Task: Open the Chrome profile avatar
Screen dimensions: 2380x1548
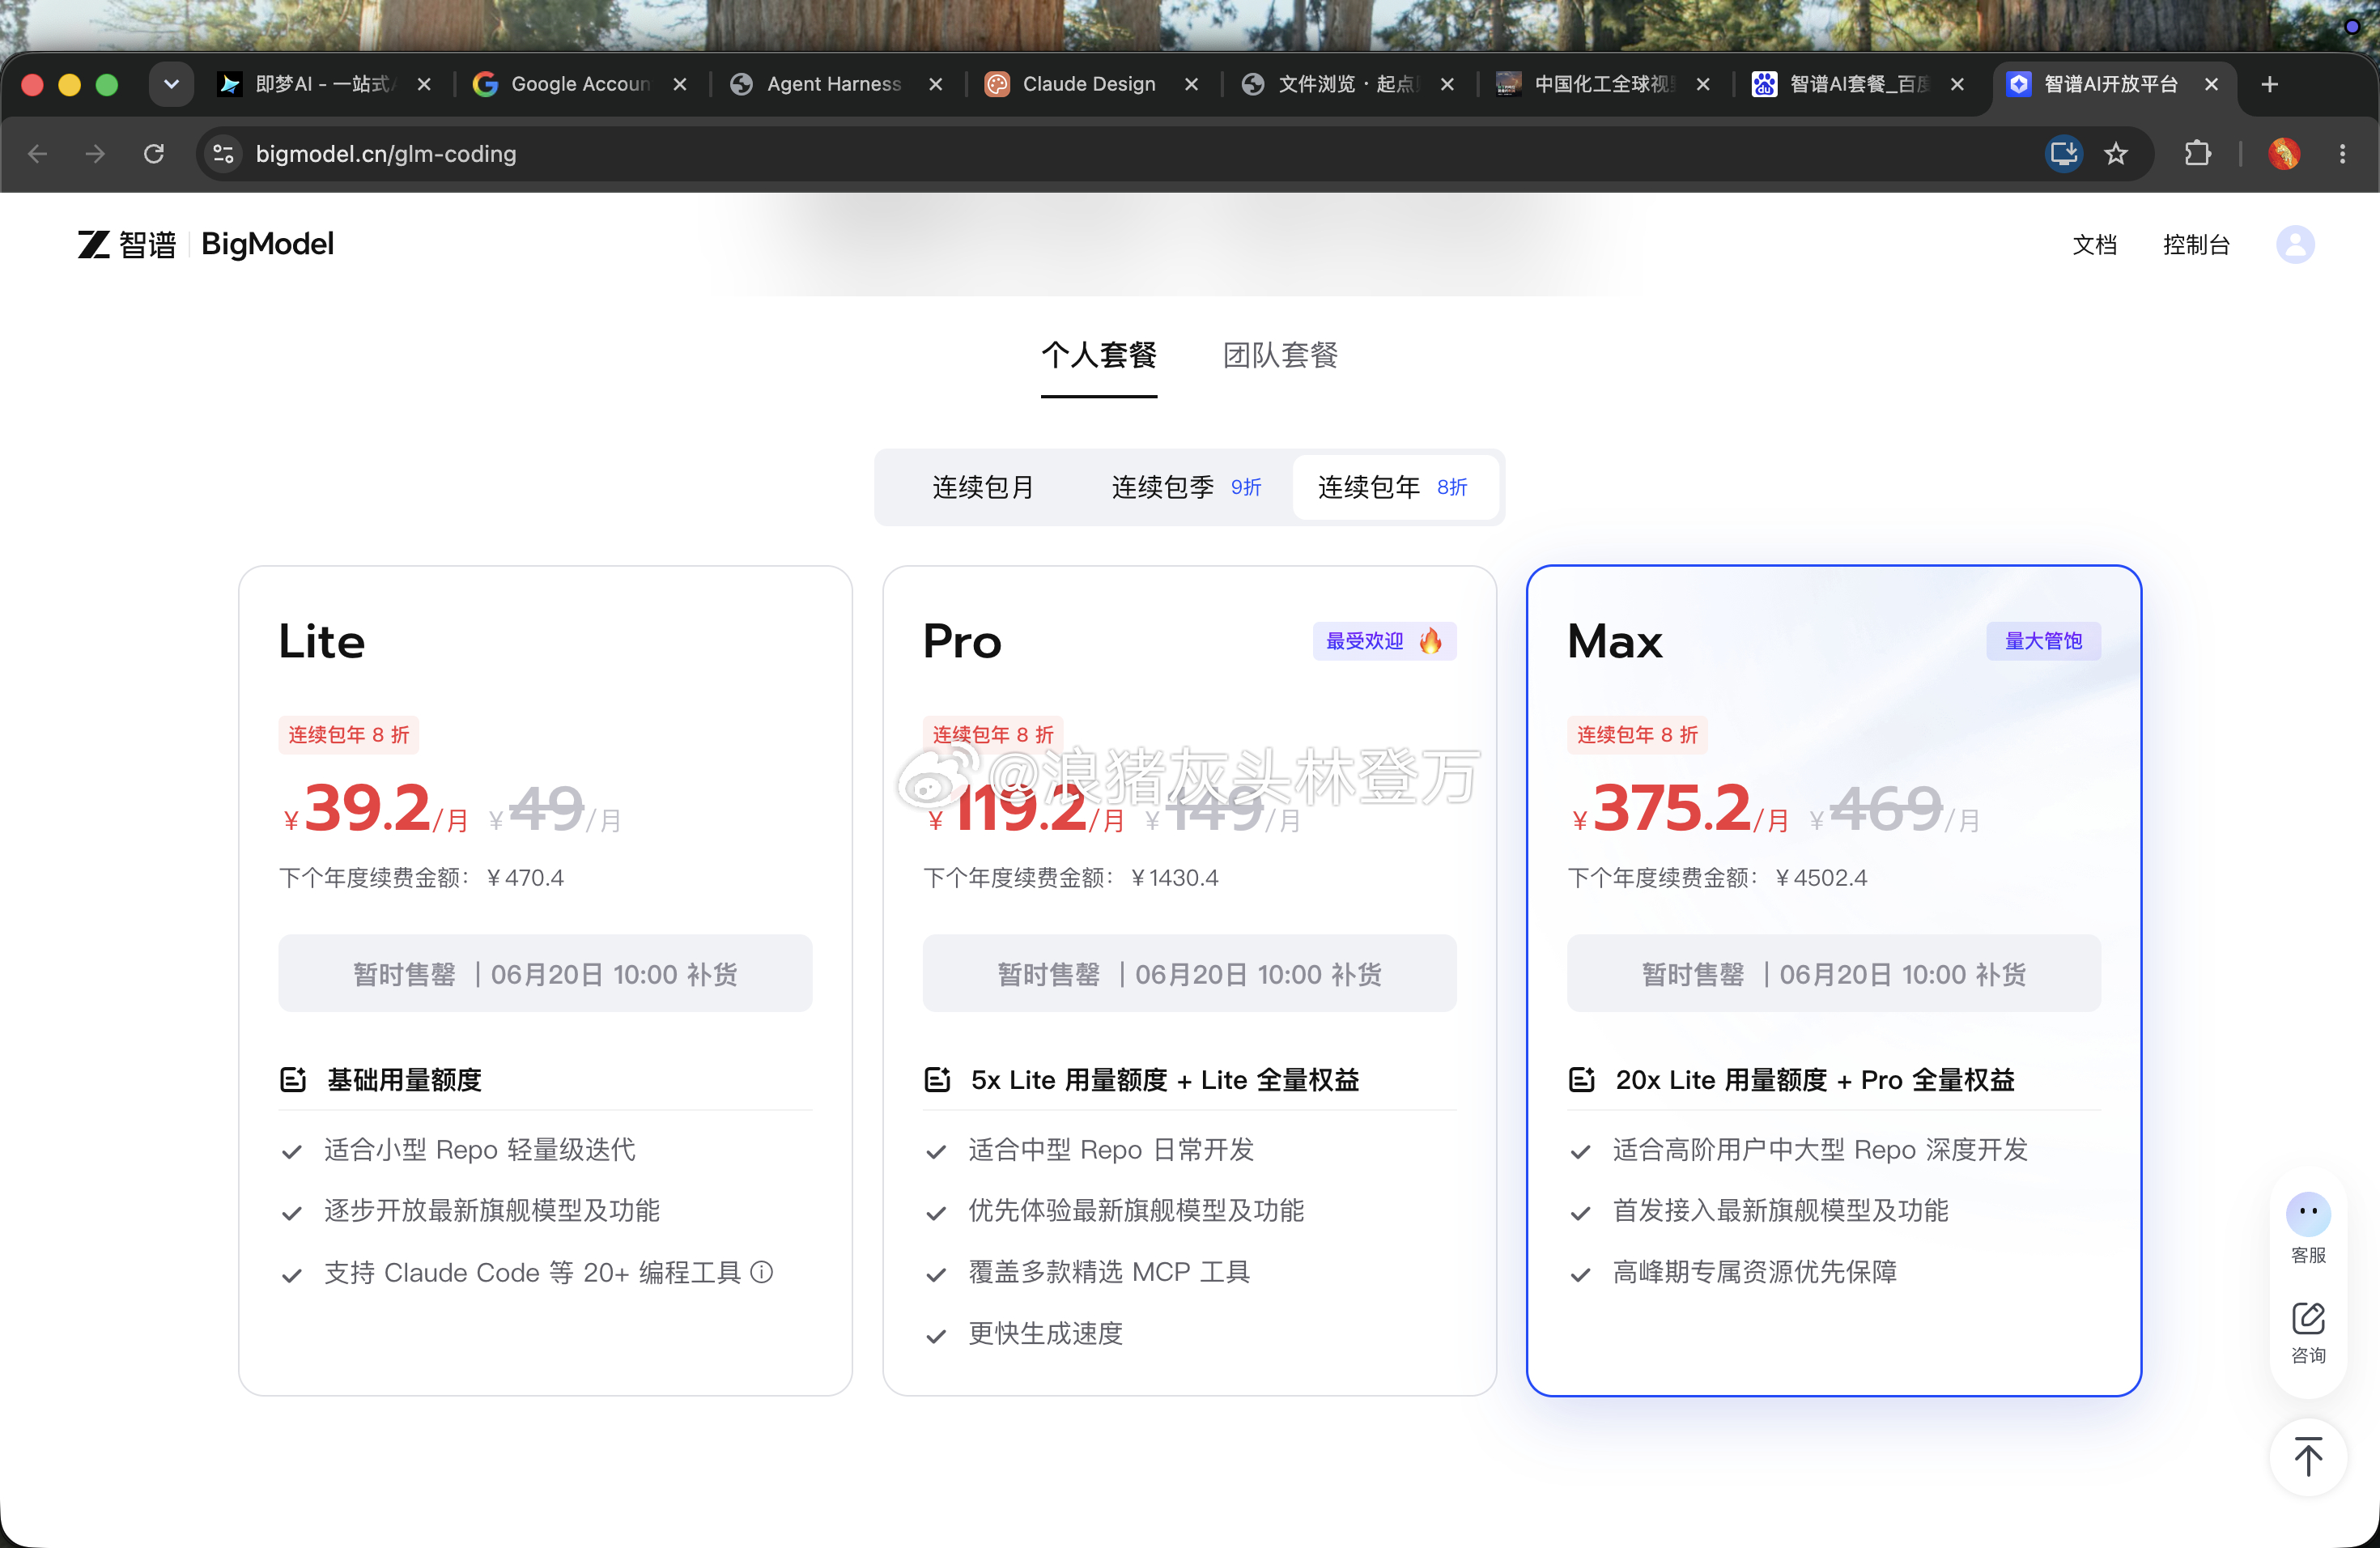Action: (x=2284, y=154)
